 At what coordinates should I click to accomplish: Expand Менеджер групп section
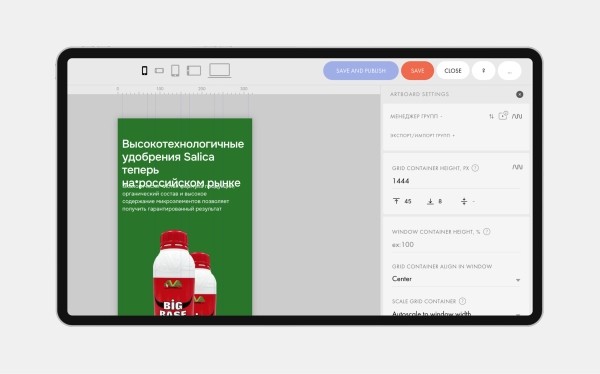(x=416, y=116)
